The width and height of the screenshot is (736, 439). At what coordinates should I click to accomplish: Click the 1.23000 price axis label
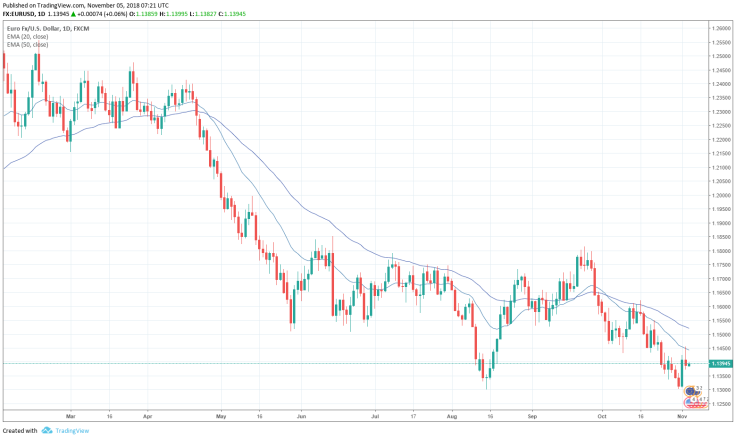[x=721, y=112]
